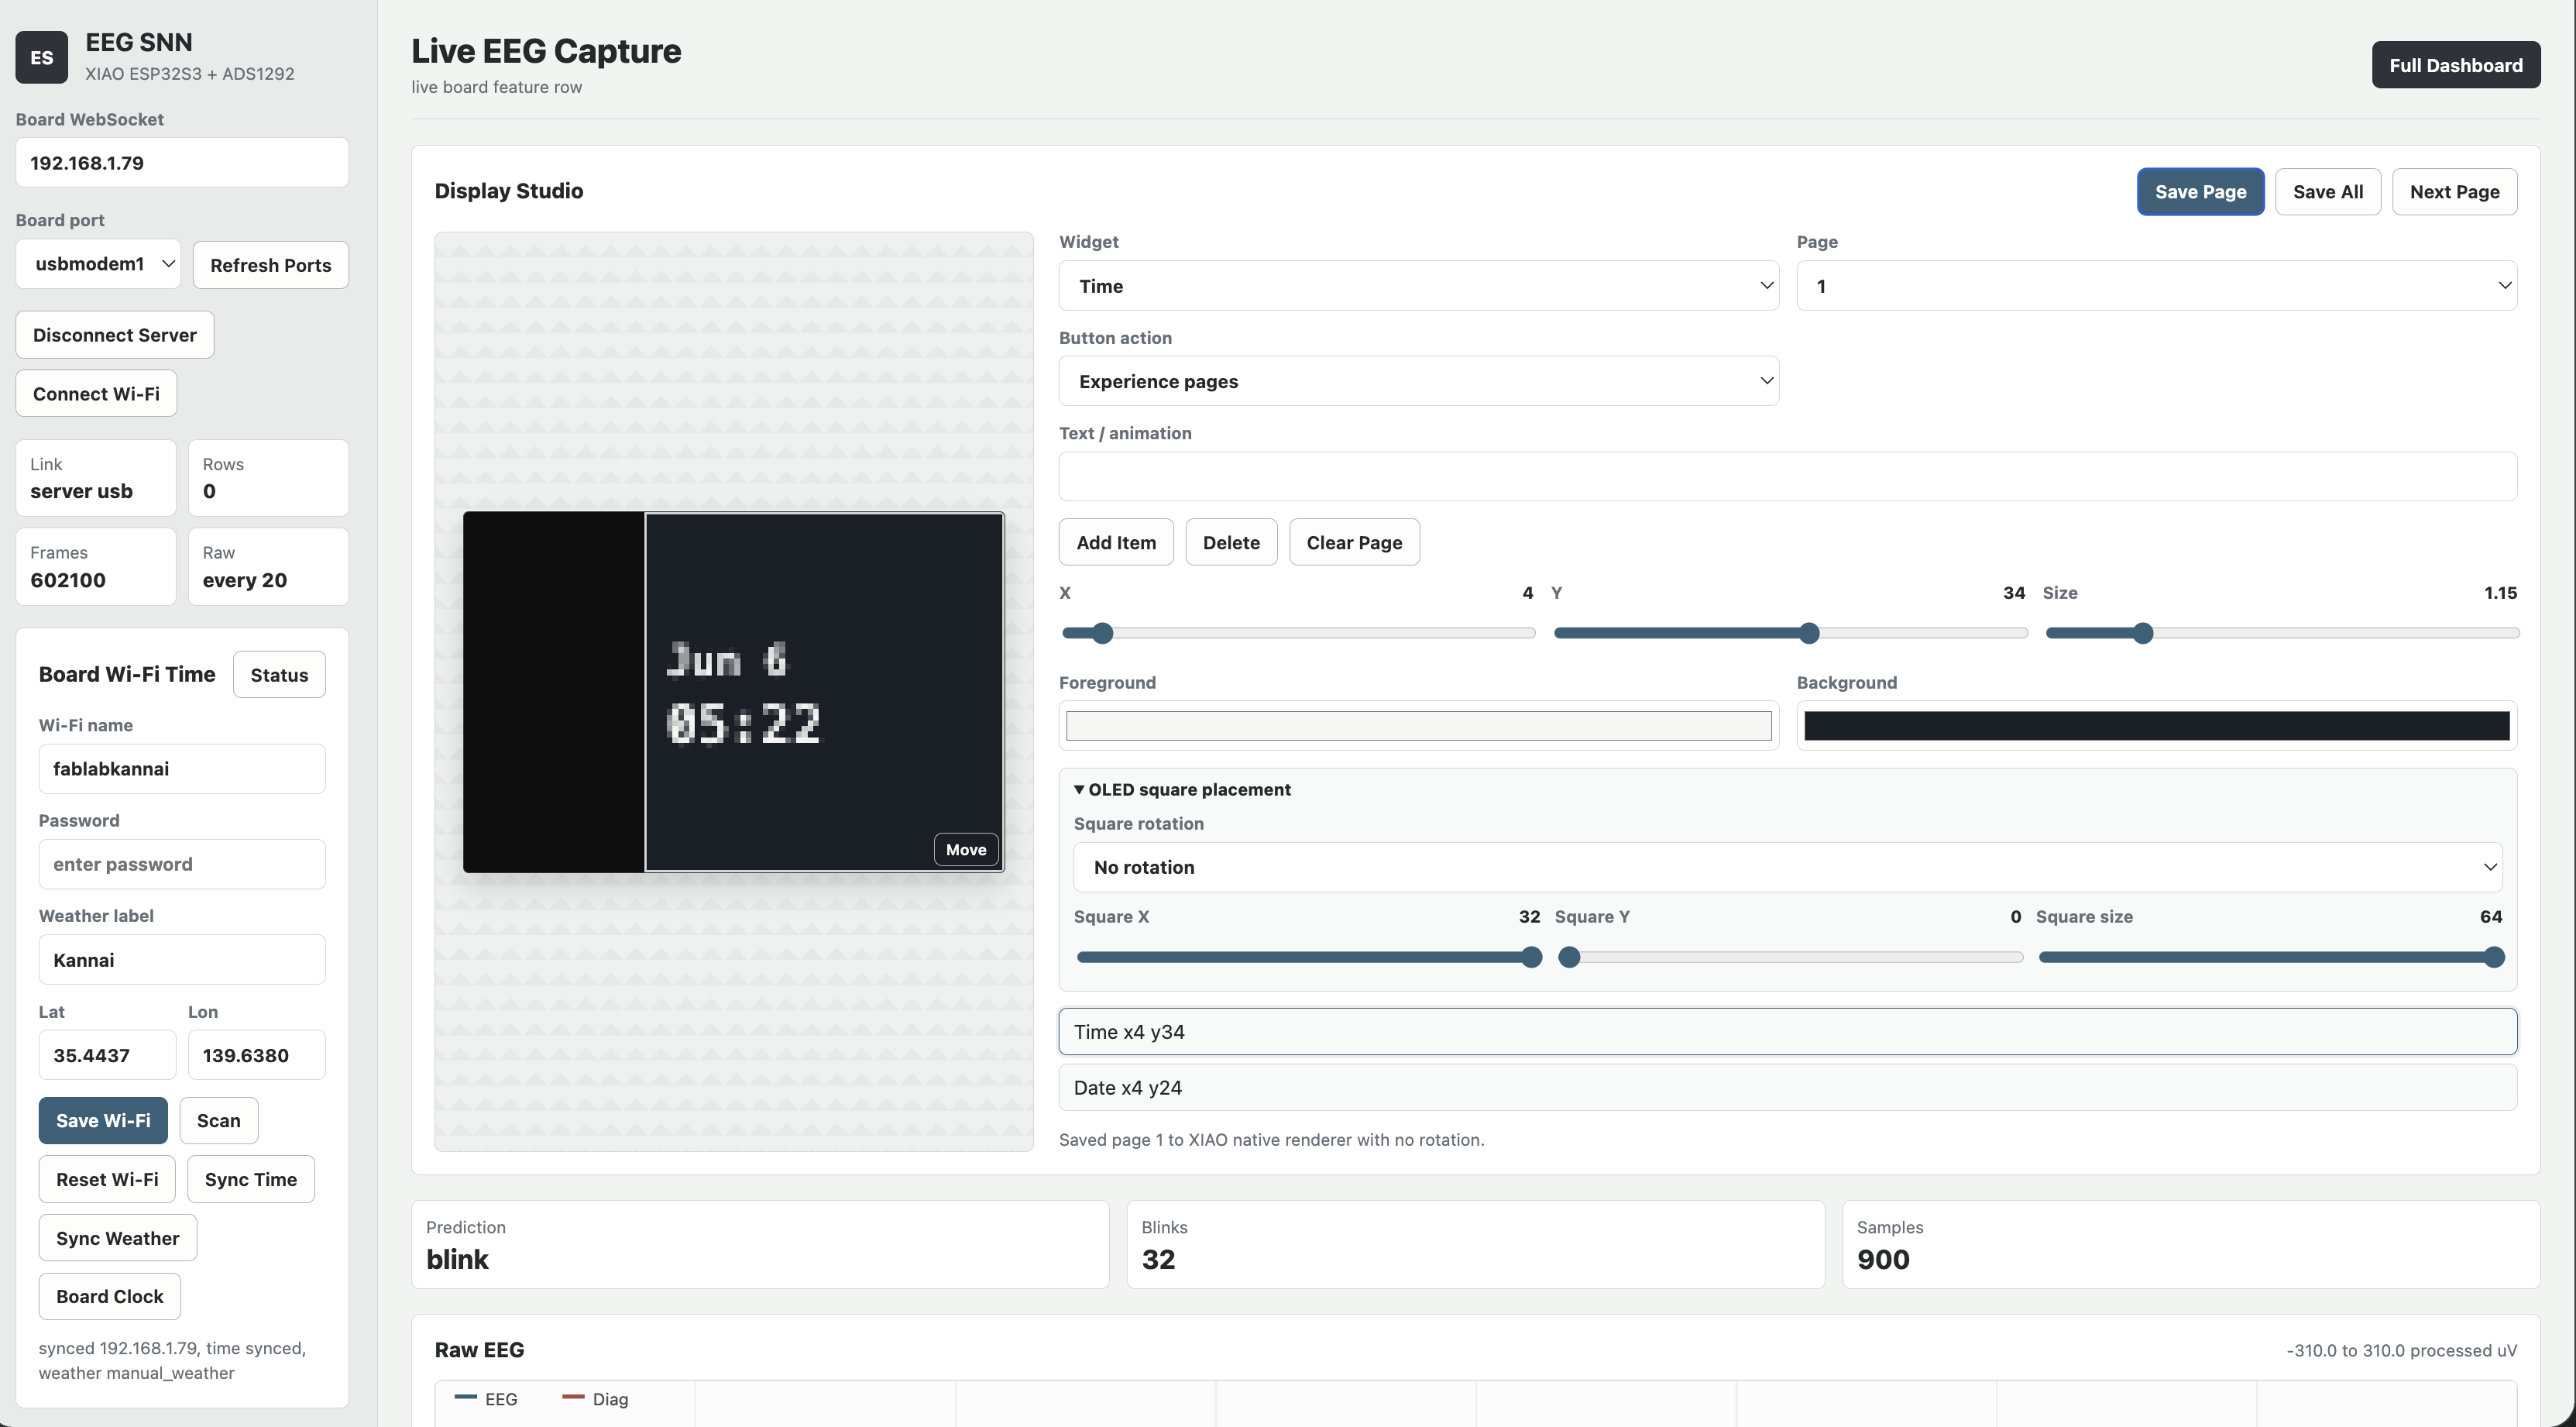The image size is (2576, 1427).
Task: Toggle the EEG legend entry
Action: pos(486,1399)
